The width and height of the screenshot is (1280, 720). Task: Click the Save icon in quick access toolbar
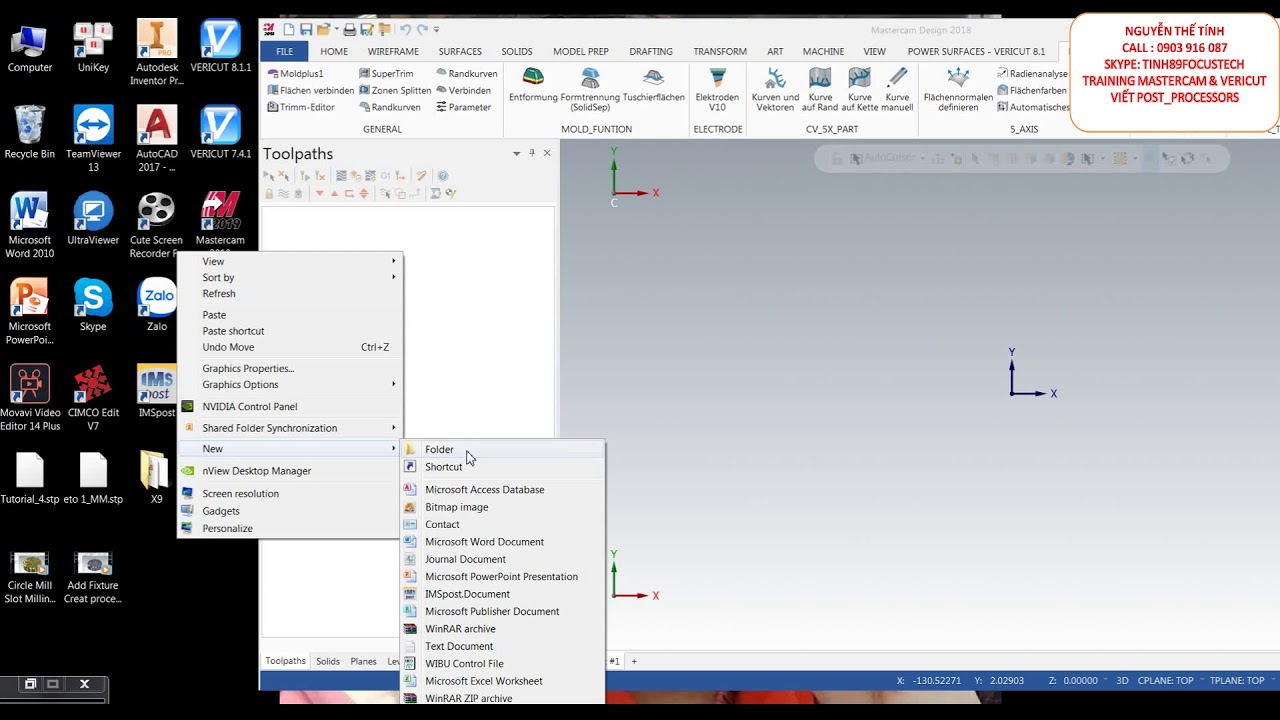pos(306,30)
